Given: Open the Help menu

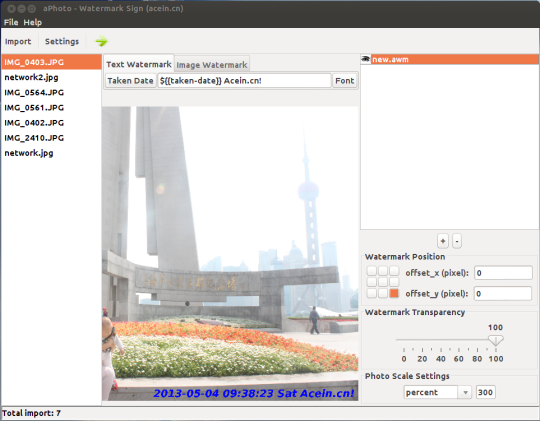Looking at the screenshot, I should point(33,22).
